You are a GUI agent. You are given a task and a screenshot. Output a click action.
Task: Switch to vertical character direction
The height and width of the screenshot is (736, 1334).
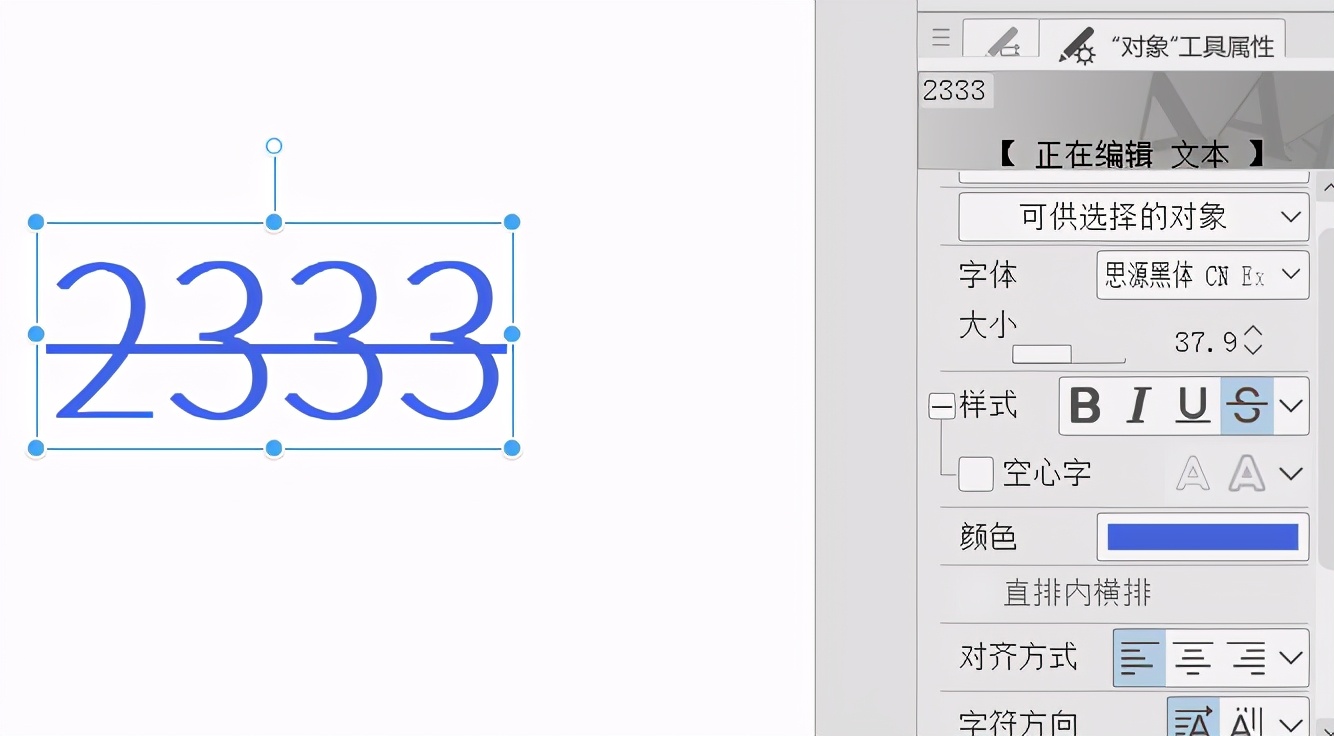[x=1247, y=721]
